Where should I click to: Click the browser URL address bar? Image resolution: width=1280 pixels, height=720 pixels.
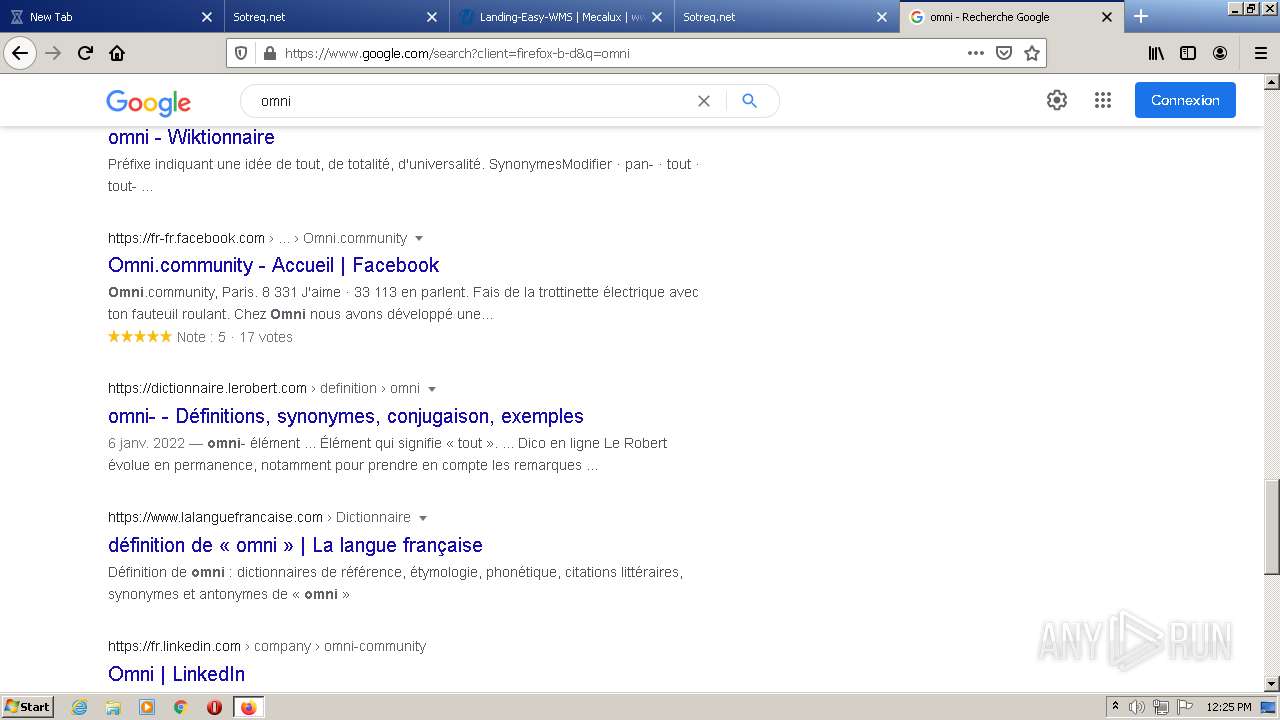(x=620, y=53)
